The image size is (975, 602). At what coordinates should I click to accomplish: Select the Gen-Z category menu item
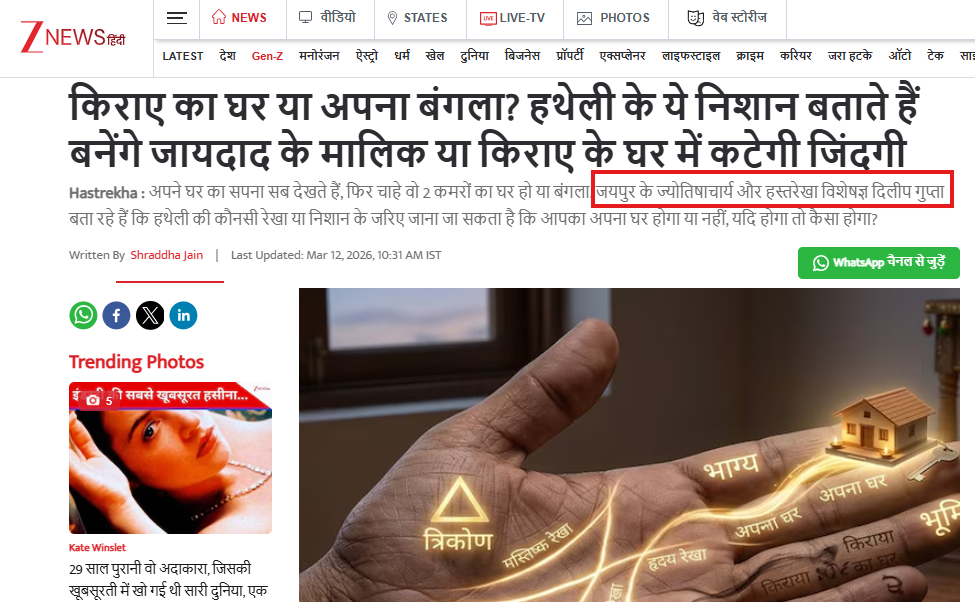click(267, 56)
